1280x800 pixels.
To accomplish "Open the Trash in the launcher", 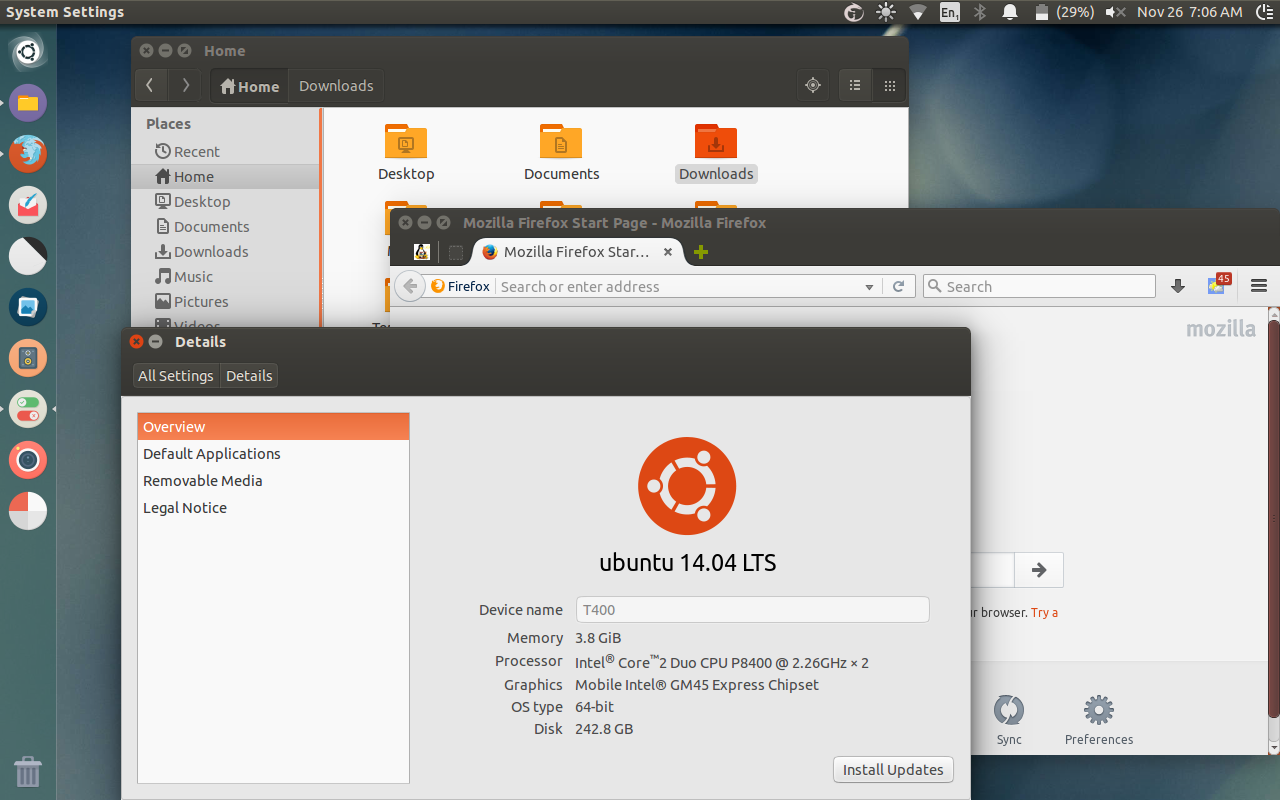I will tap(28, 772).
